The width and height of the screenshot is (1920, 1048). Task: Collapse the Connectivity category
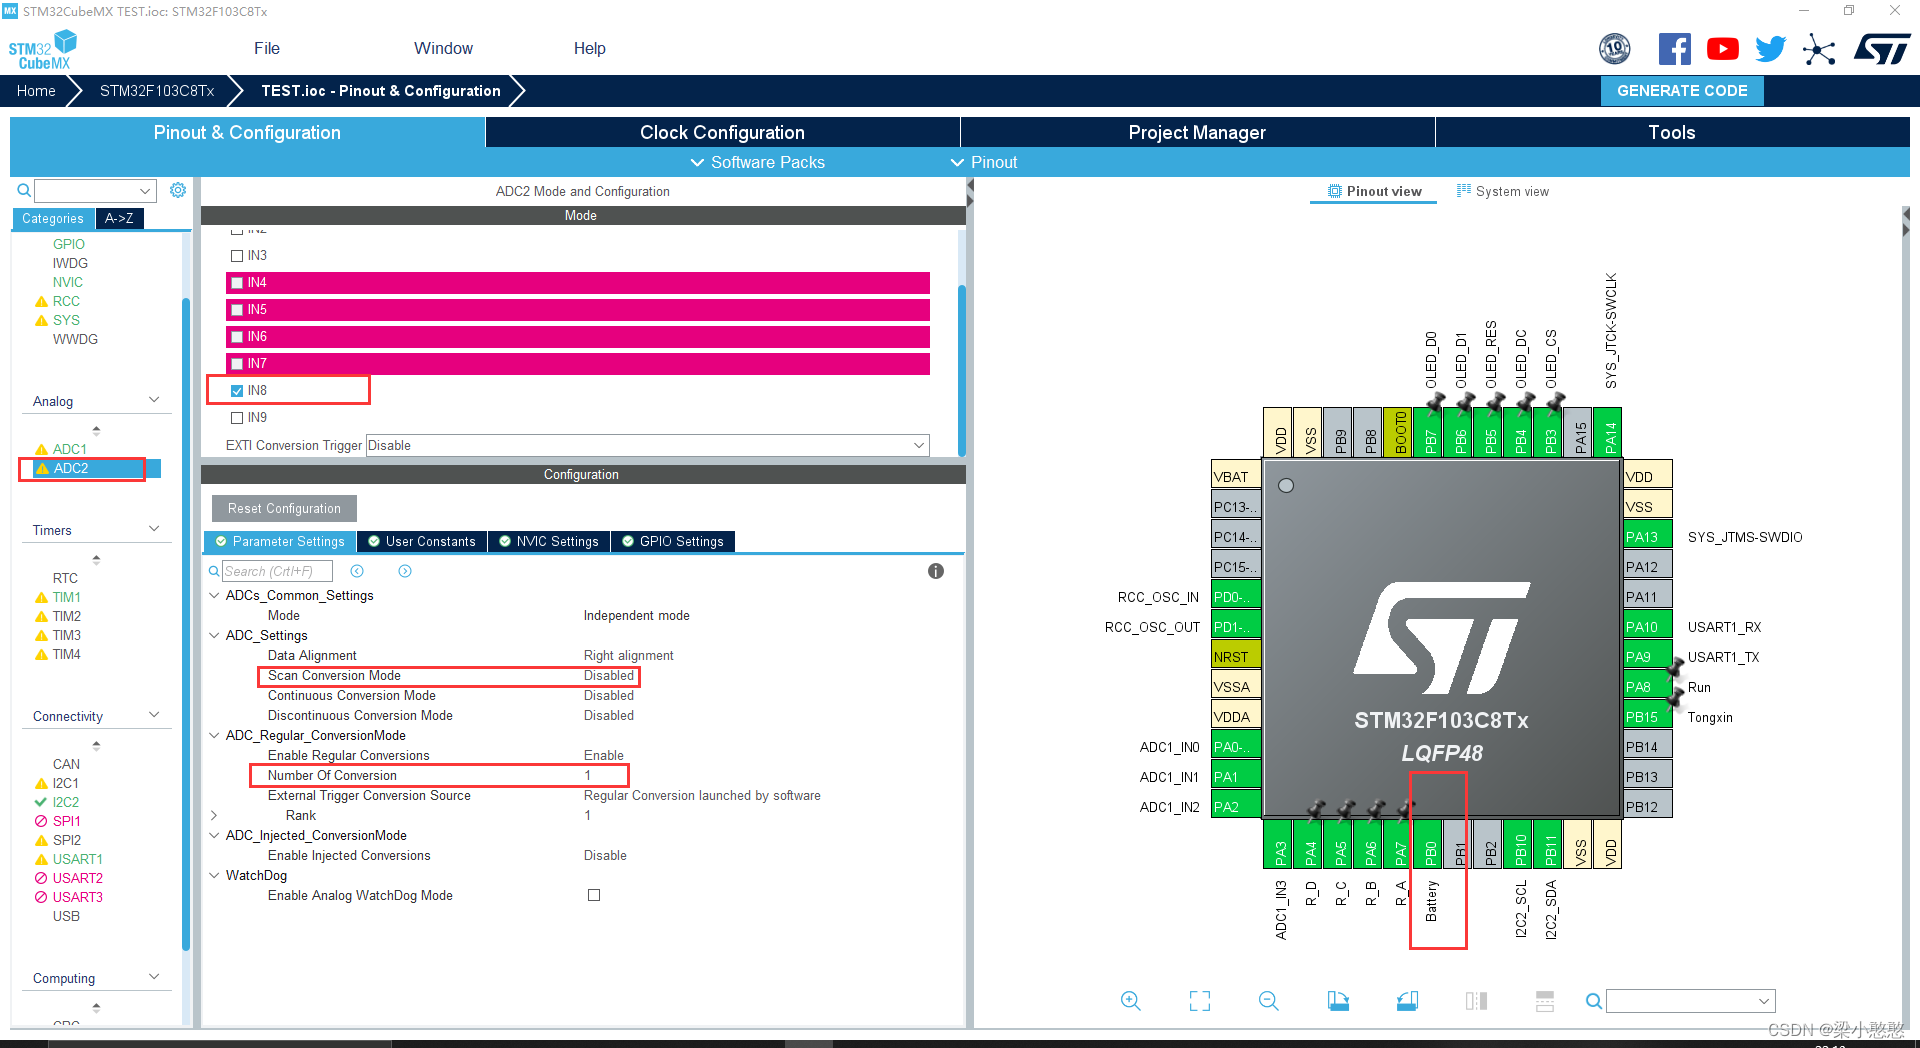point(154,715)
